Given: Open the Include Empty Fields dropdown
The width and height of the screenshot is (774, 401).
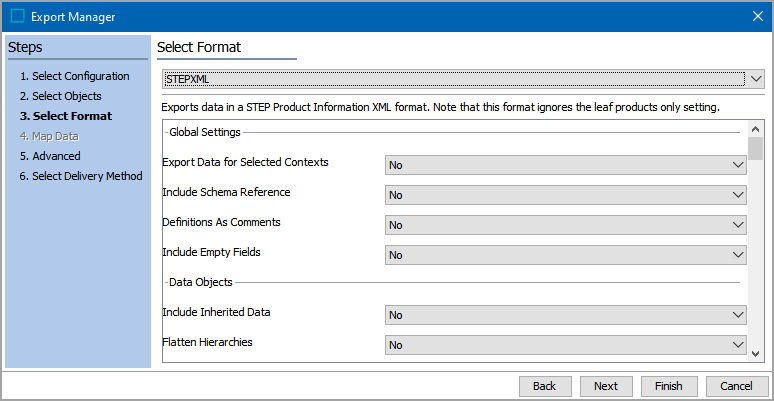Looking at the screenshot, I should click(x=566, y=255).
